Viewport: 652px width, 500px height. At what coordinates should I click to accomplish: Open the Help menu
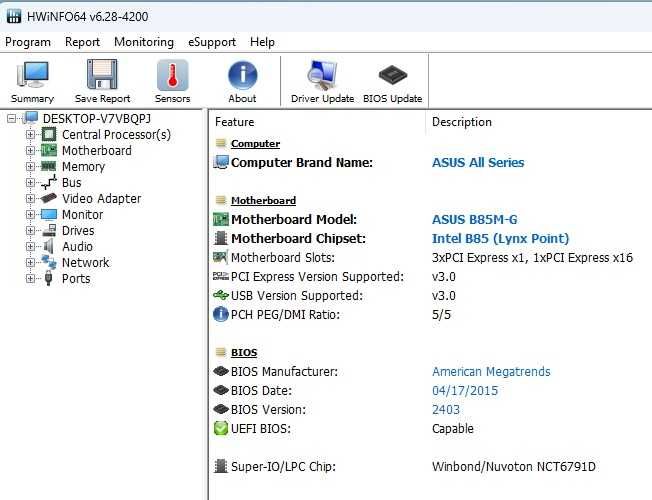pyautogui.click(x=262, y=42)
